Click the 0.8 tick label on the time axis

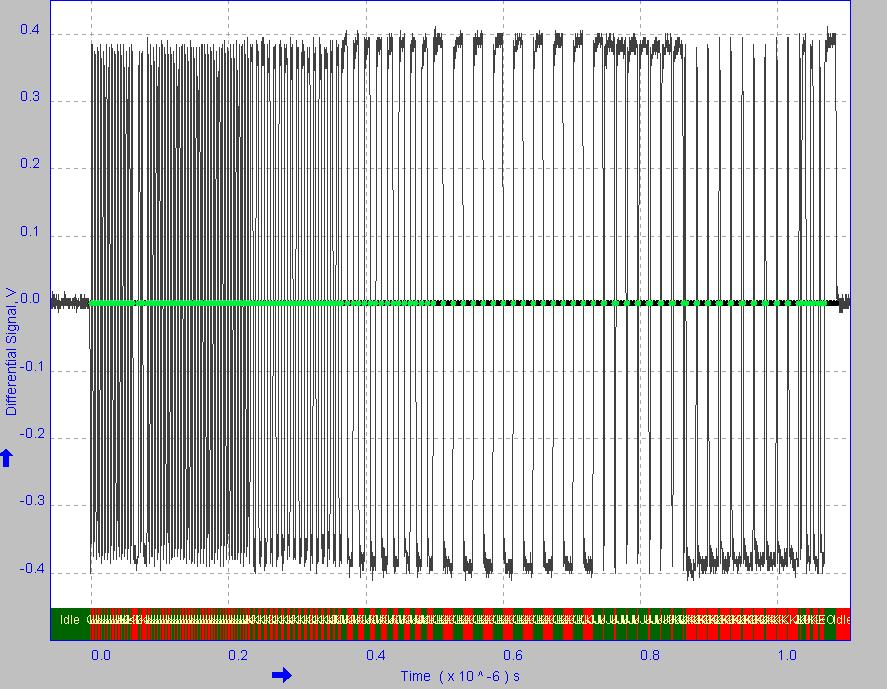coord(650,655)
